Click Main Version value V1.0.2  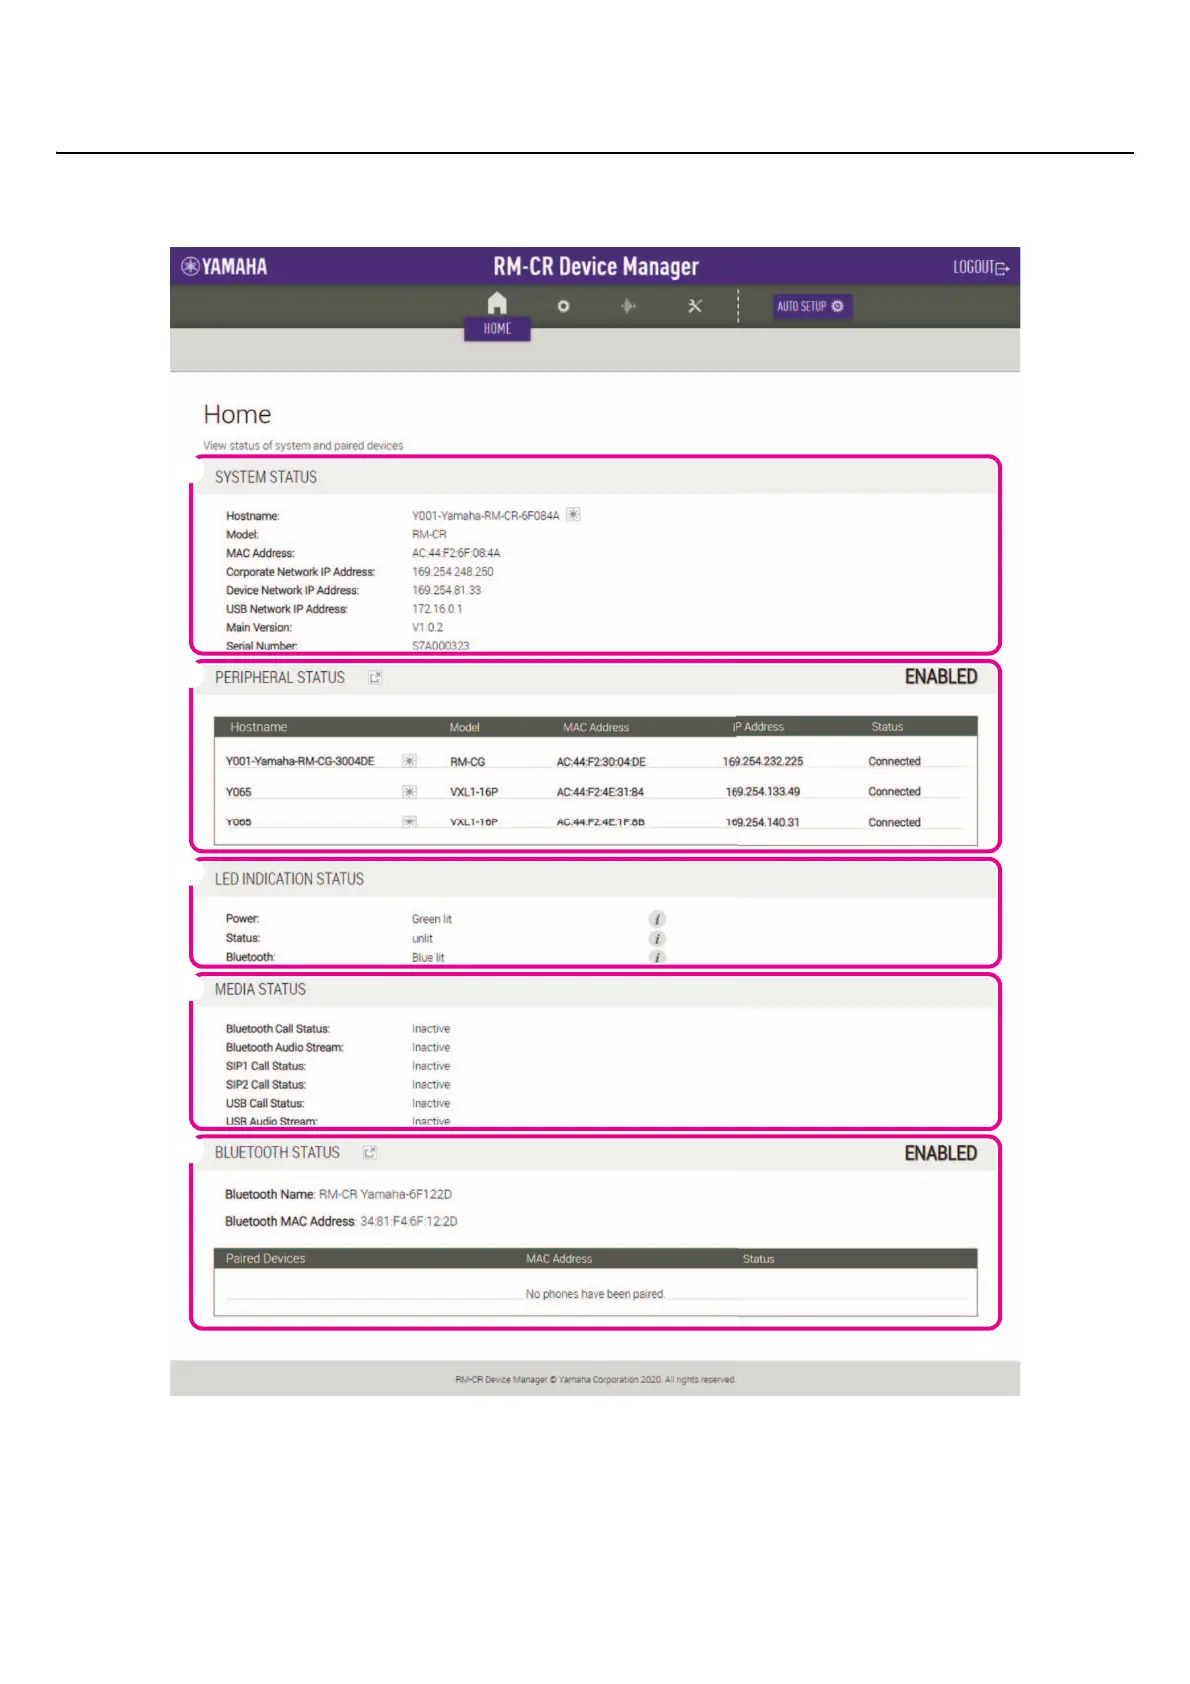pyautogui.click(x=428, y=628)
